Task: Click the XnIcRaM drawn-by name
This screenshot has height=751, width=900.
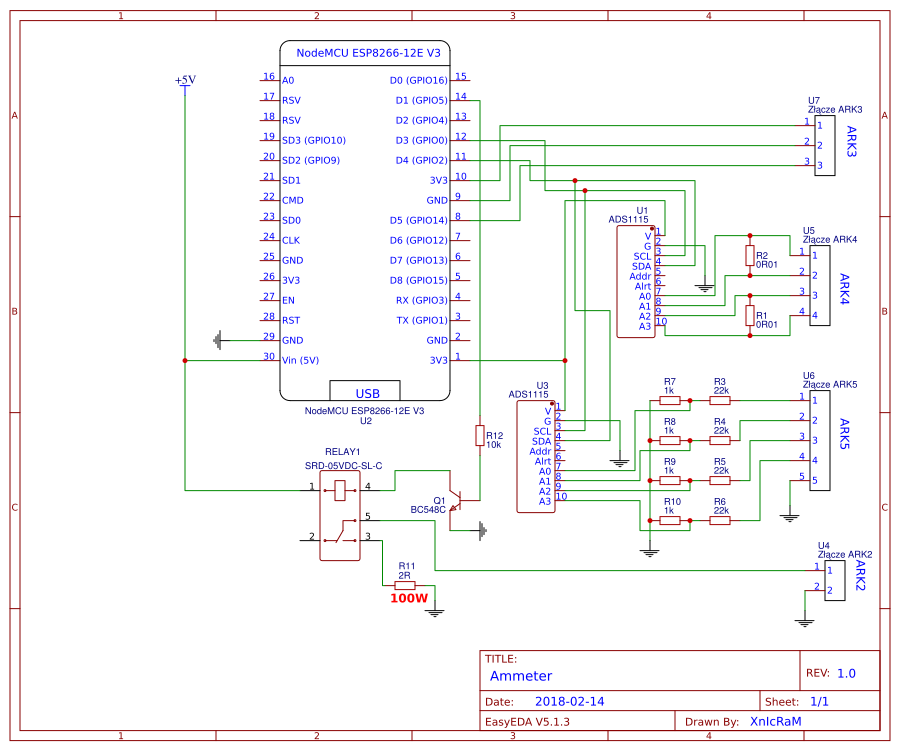Action: tap(777, 720)
